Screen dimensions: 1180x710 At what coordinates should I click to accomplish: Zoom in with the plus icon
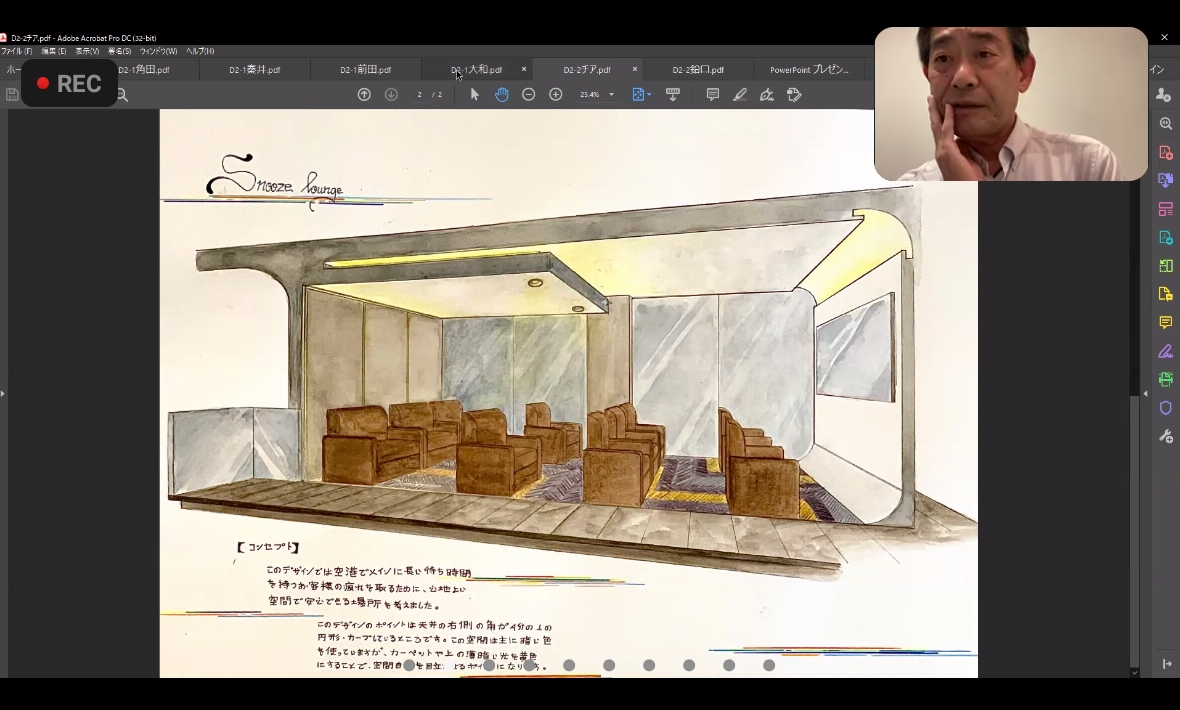(556, 94)
